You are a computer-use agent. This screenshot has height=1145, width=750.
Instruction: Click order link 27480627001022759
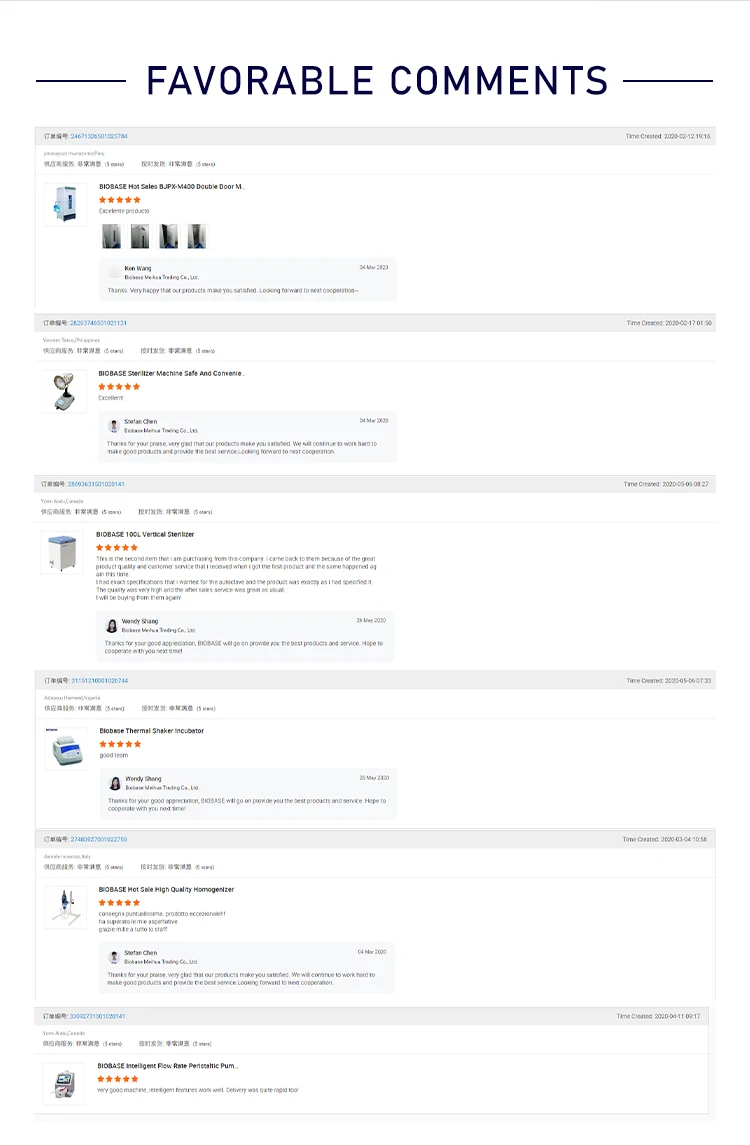pyautogui.click(x=98, y=840)
